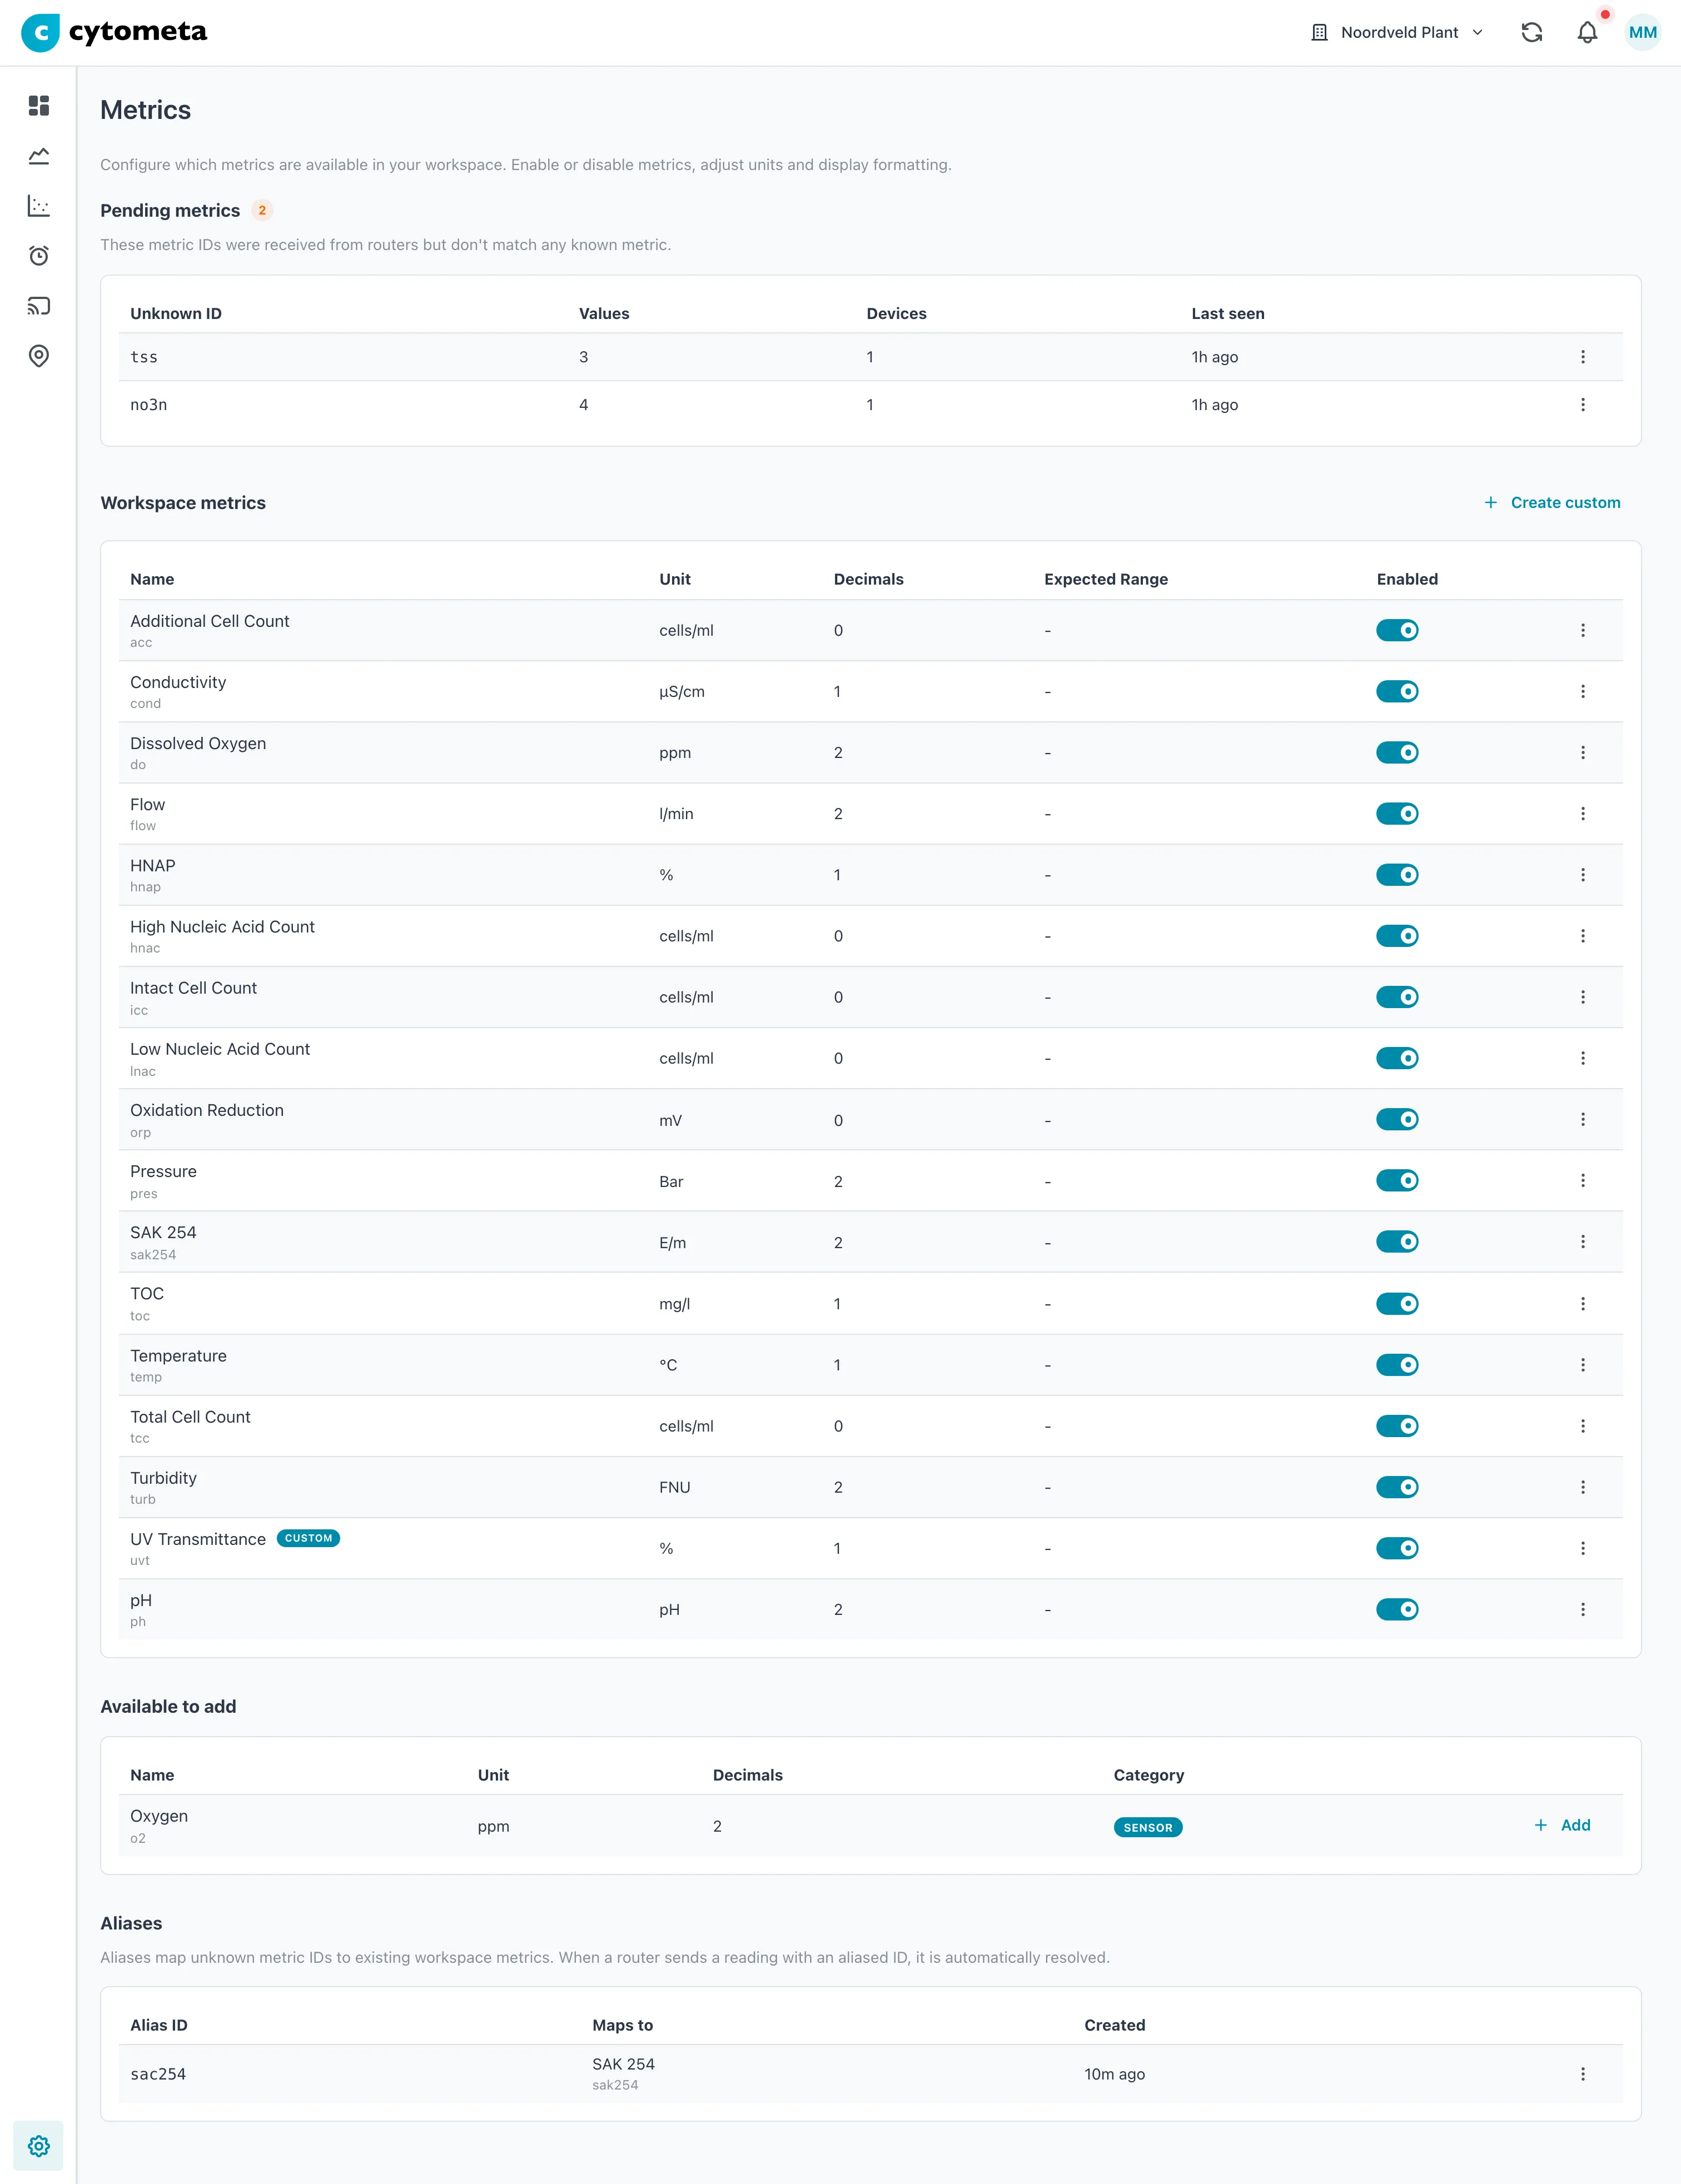Open more options for pH row

tap(1582, 1609)
